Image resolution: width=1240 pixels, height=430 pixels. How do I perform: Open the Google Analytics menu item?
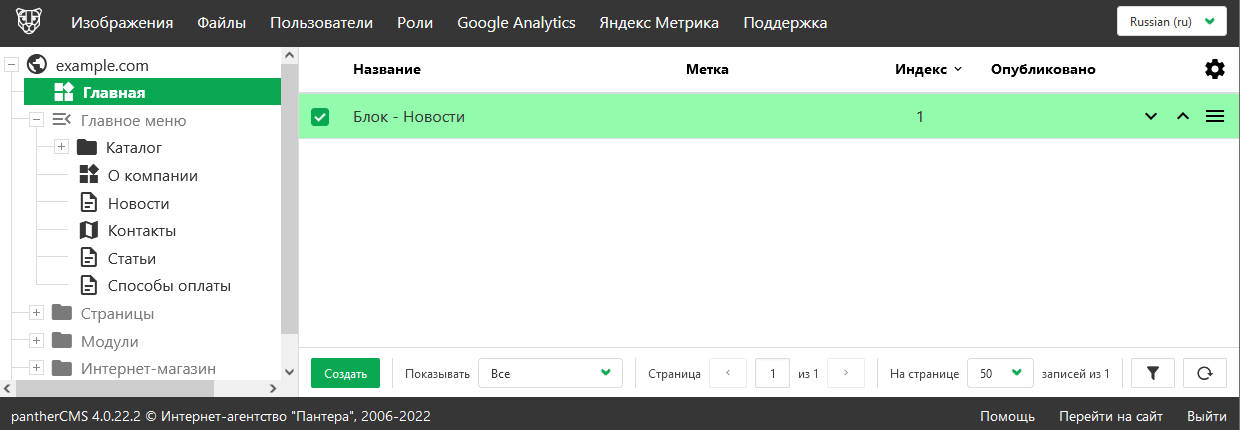coord(516,22)
